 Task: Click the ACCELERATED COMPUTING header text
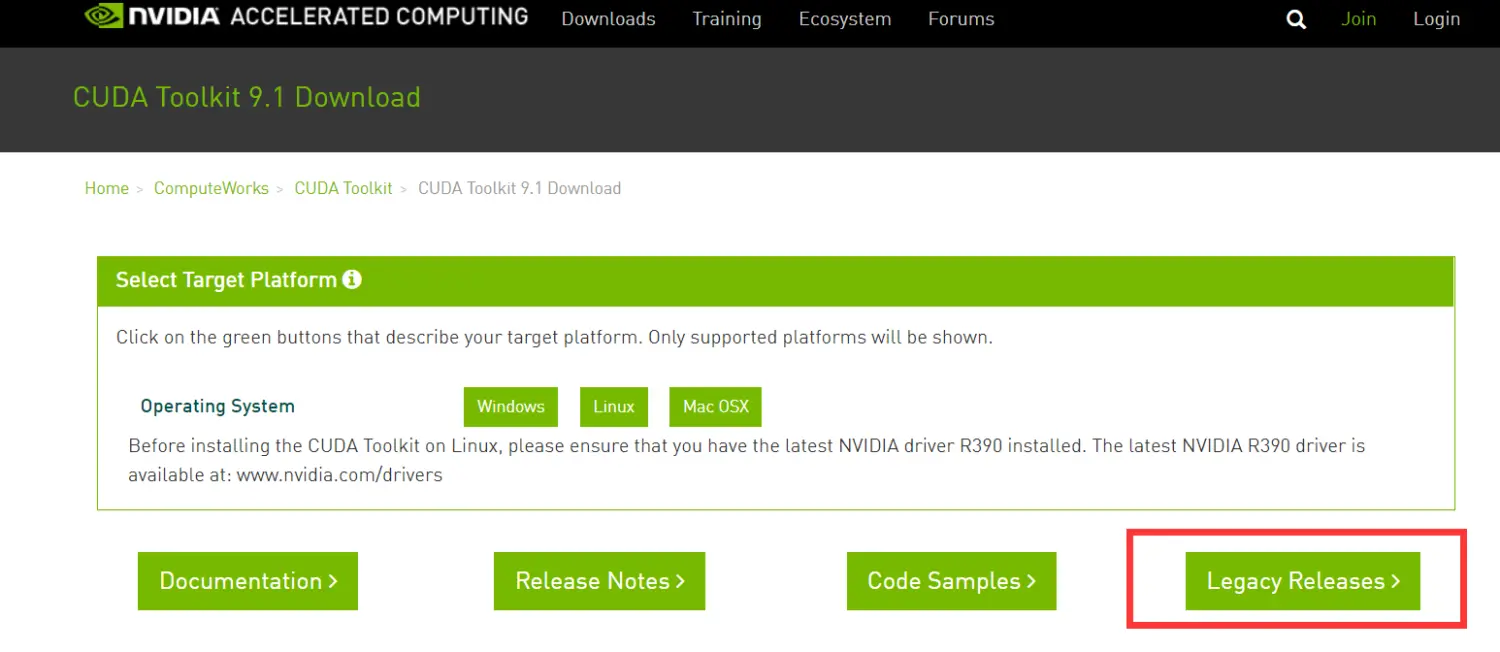[379, 16]
